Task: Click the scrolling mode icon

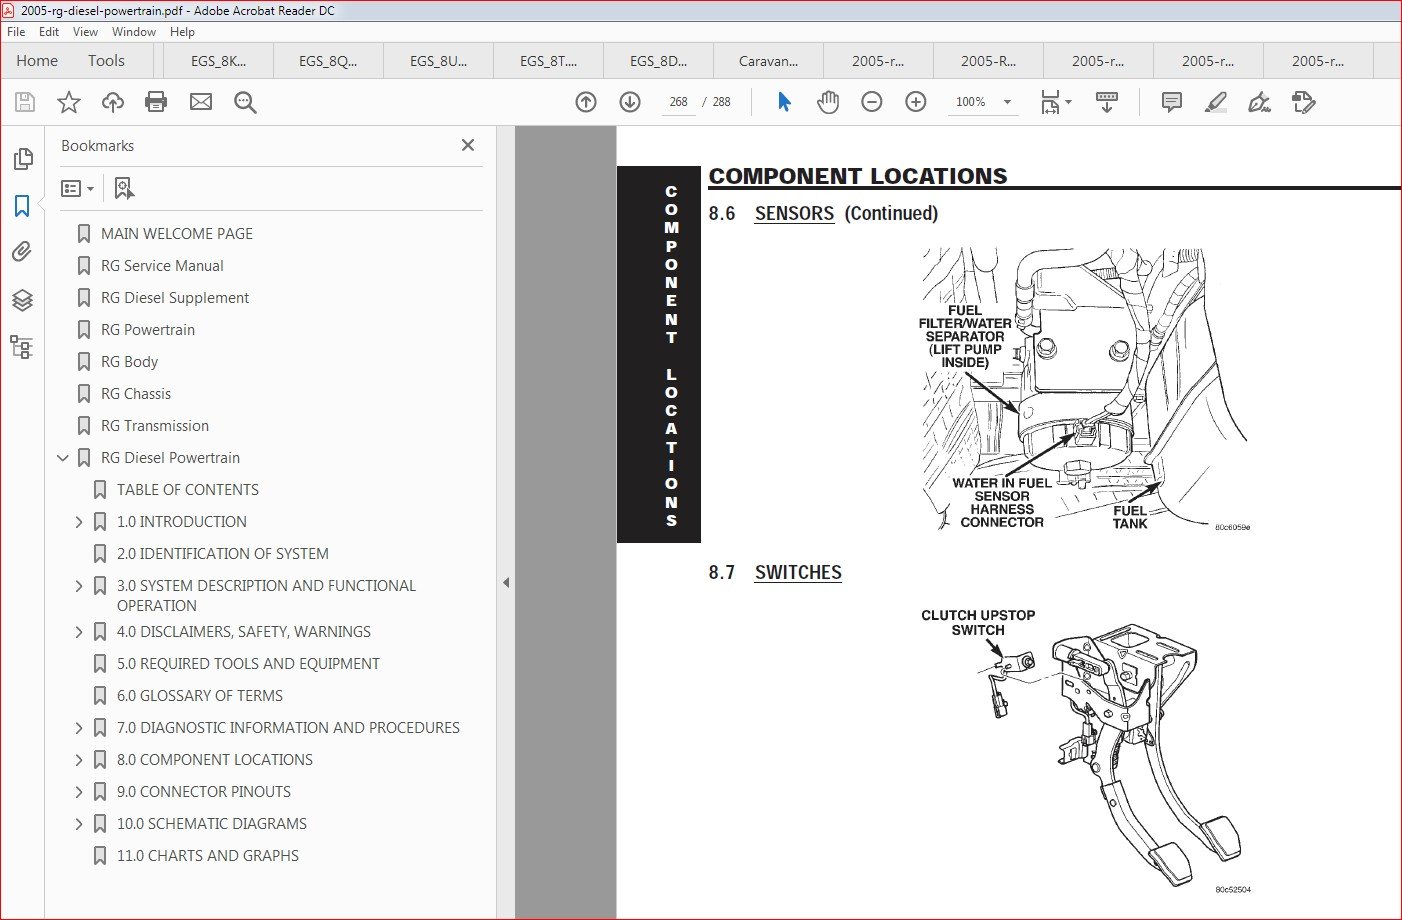Action: pyautogui.click(x=1107, y=102)
